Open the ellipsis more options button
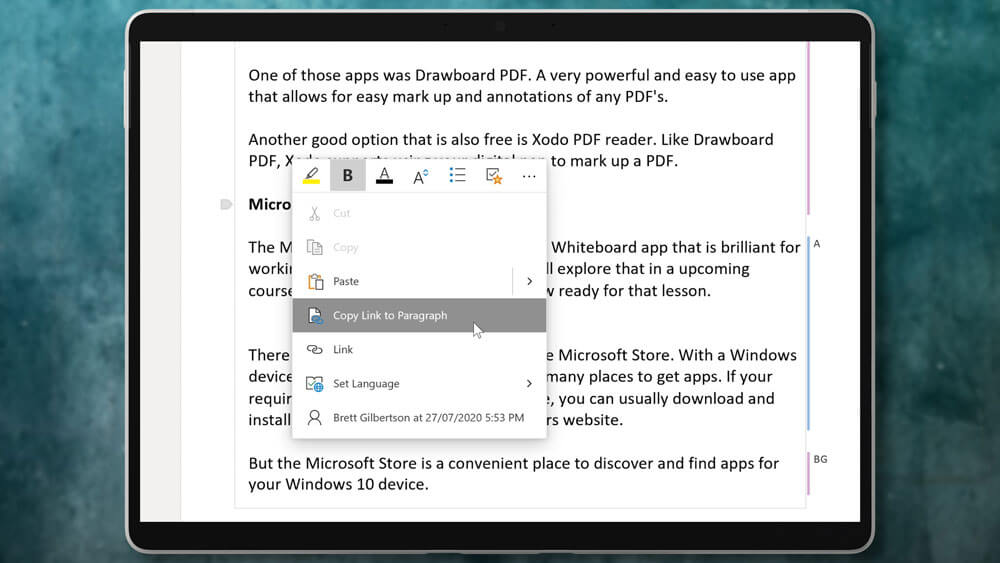 coord(529,176)
